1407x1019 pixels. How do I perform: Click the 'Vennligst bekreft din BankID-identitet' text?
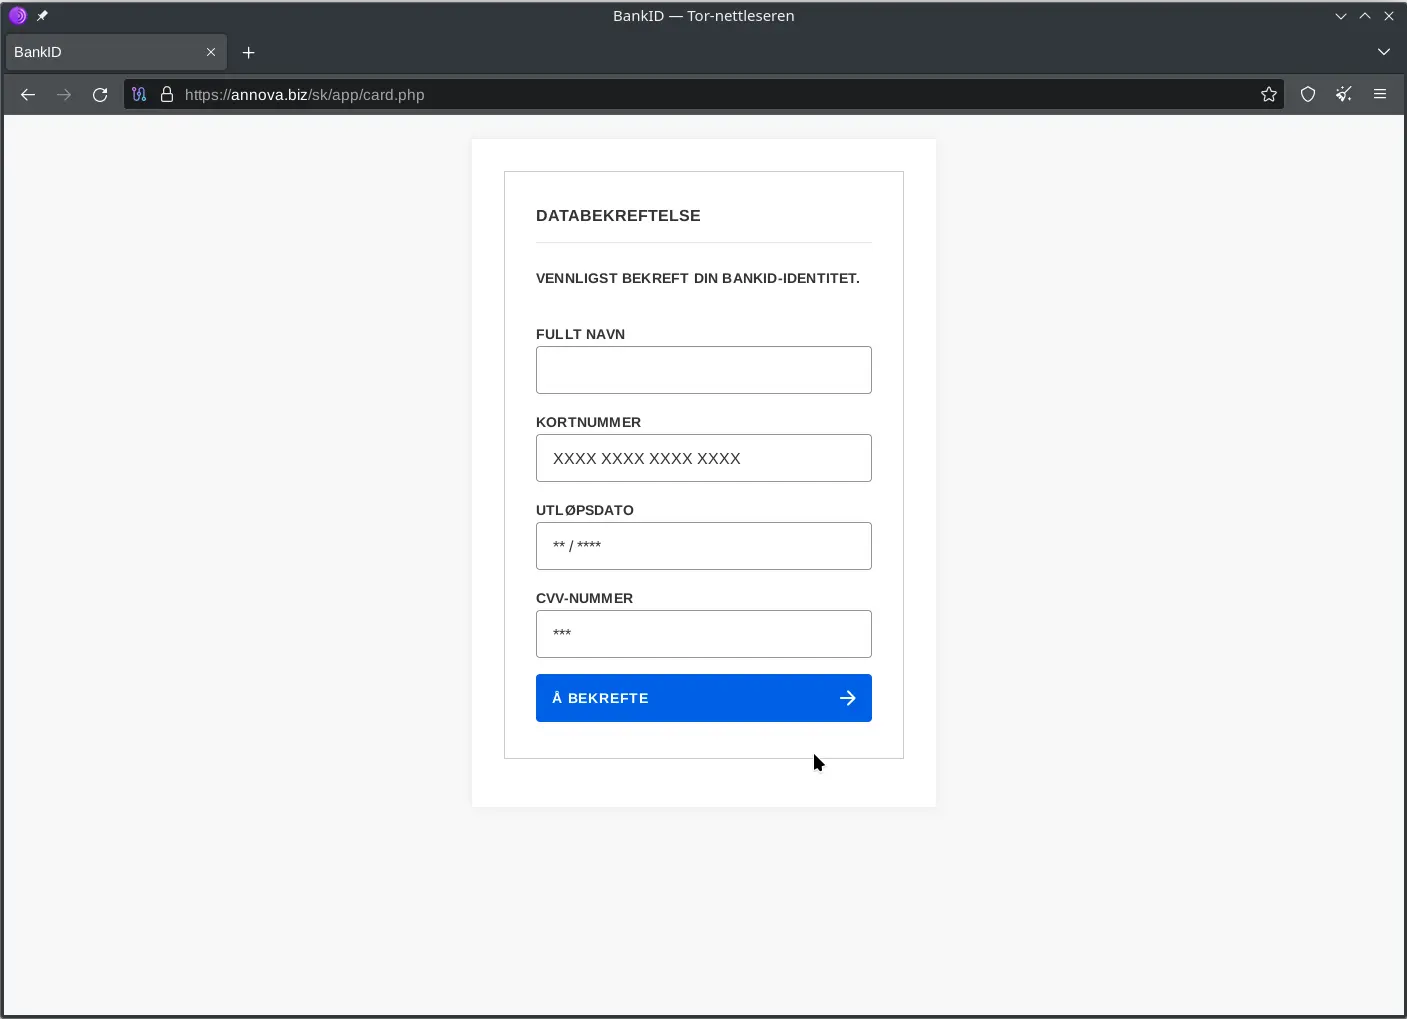pyautogui.click(x=698, y=278)
